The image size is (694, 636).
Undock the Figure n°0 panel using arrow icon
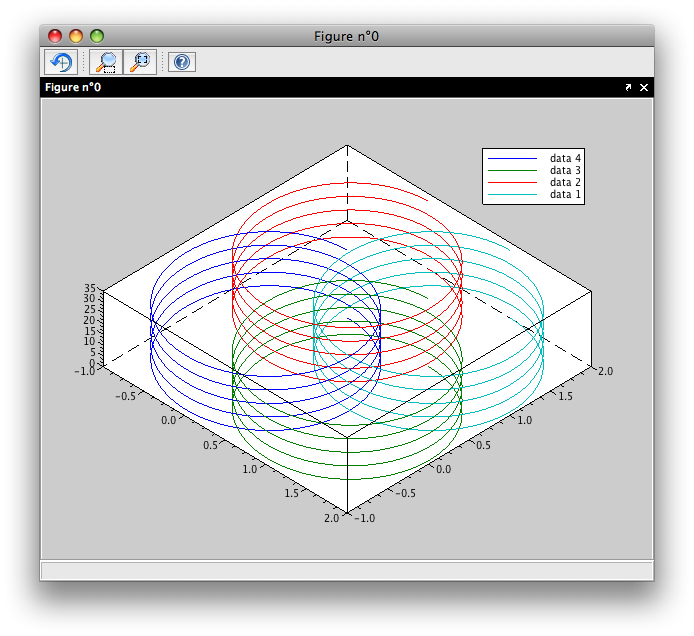(x=628, y=88)
